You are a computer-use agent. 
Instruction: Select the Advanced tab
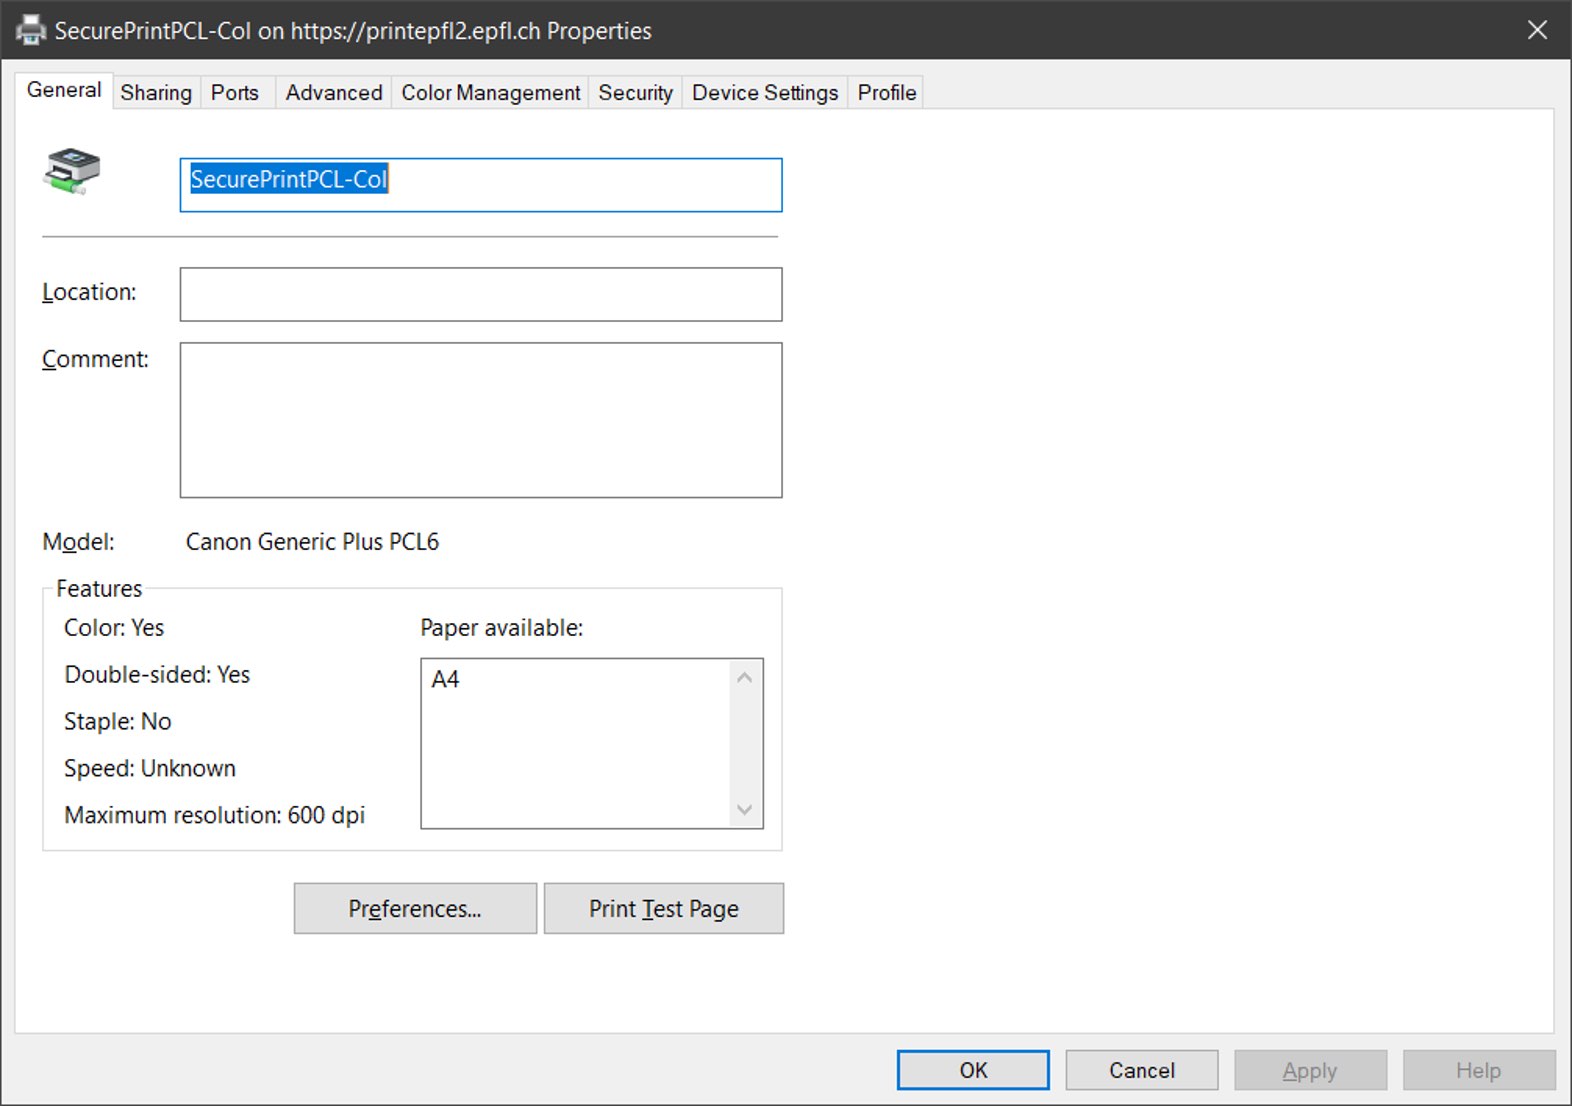pyautogui.click(x=333, y=93)
